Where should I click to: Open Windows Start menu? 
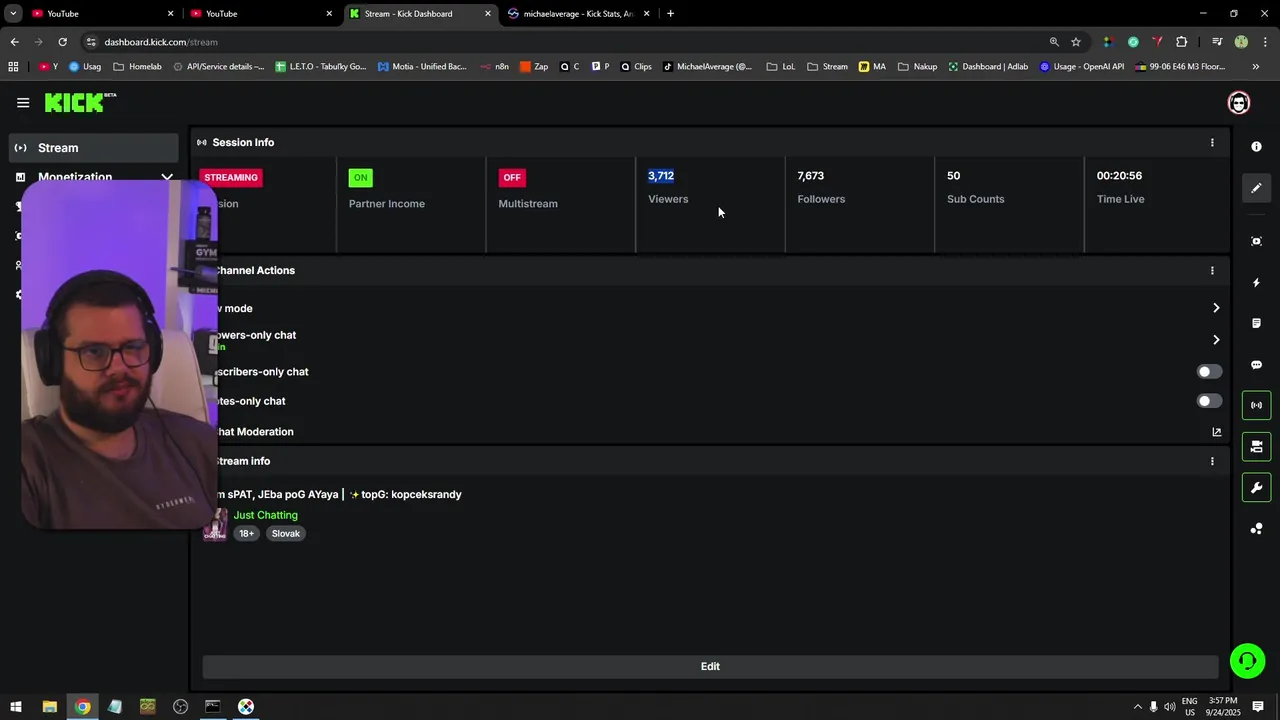click(x=16, y=707)
